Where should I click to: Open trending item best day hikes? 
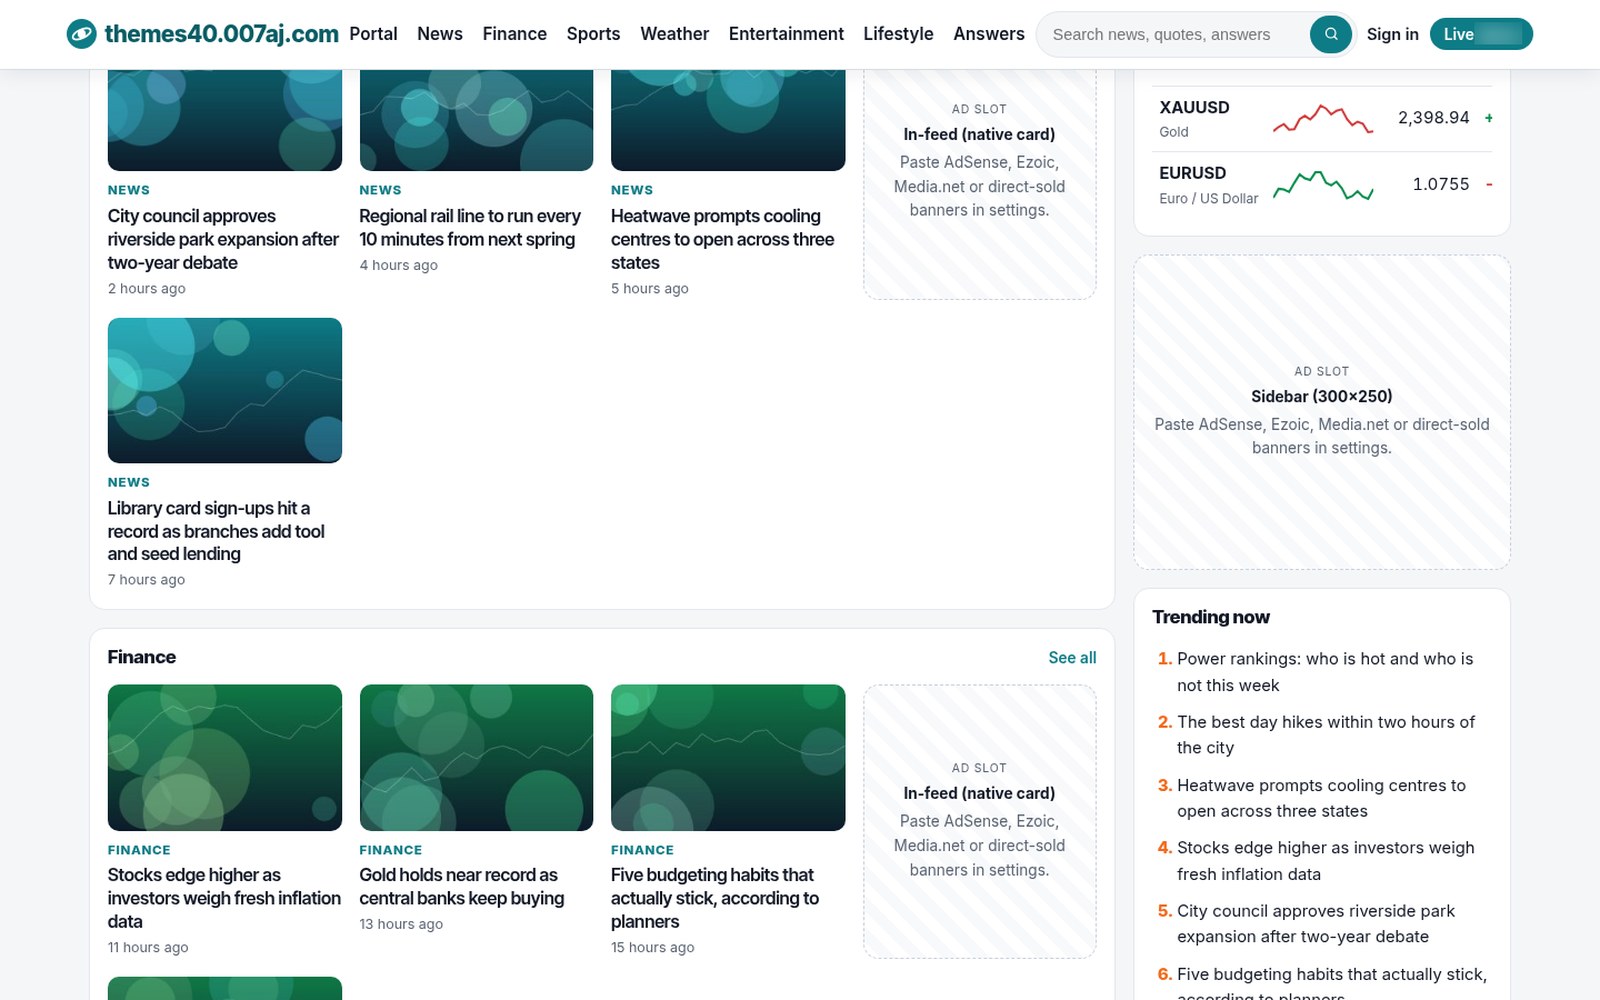click(x=1326, y=735)
